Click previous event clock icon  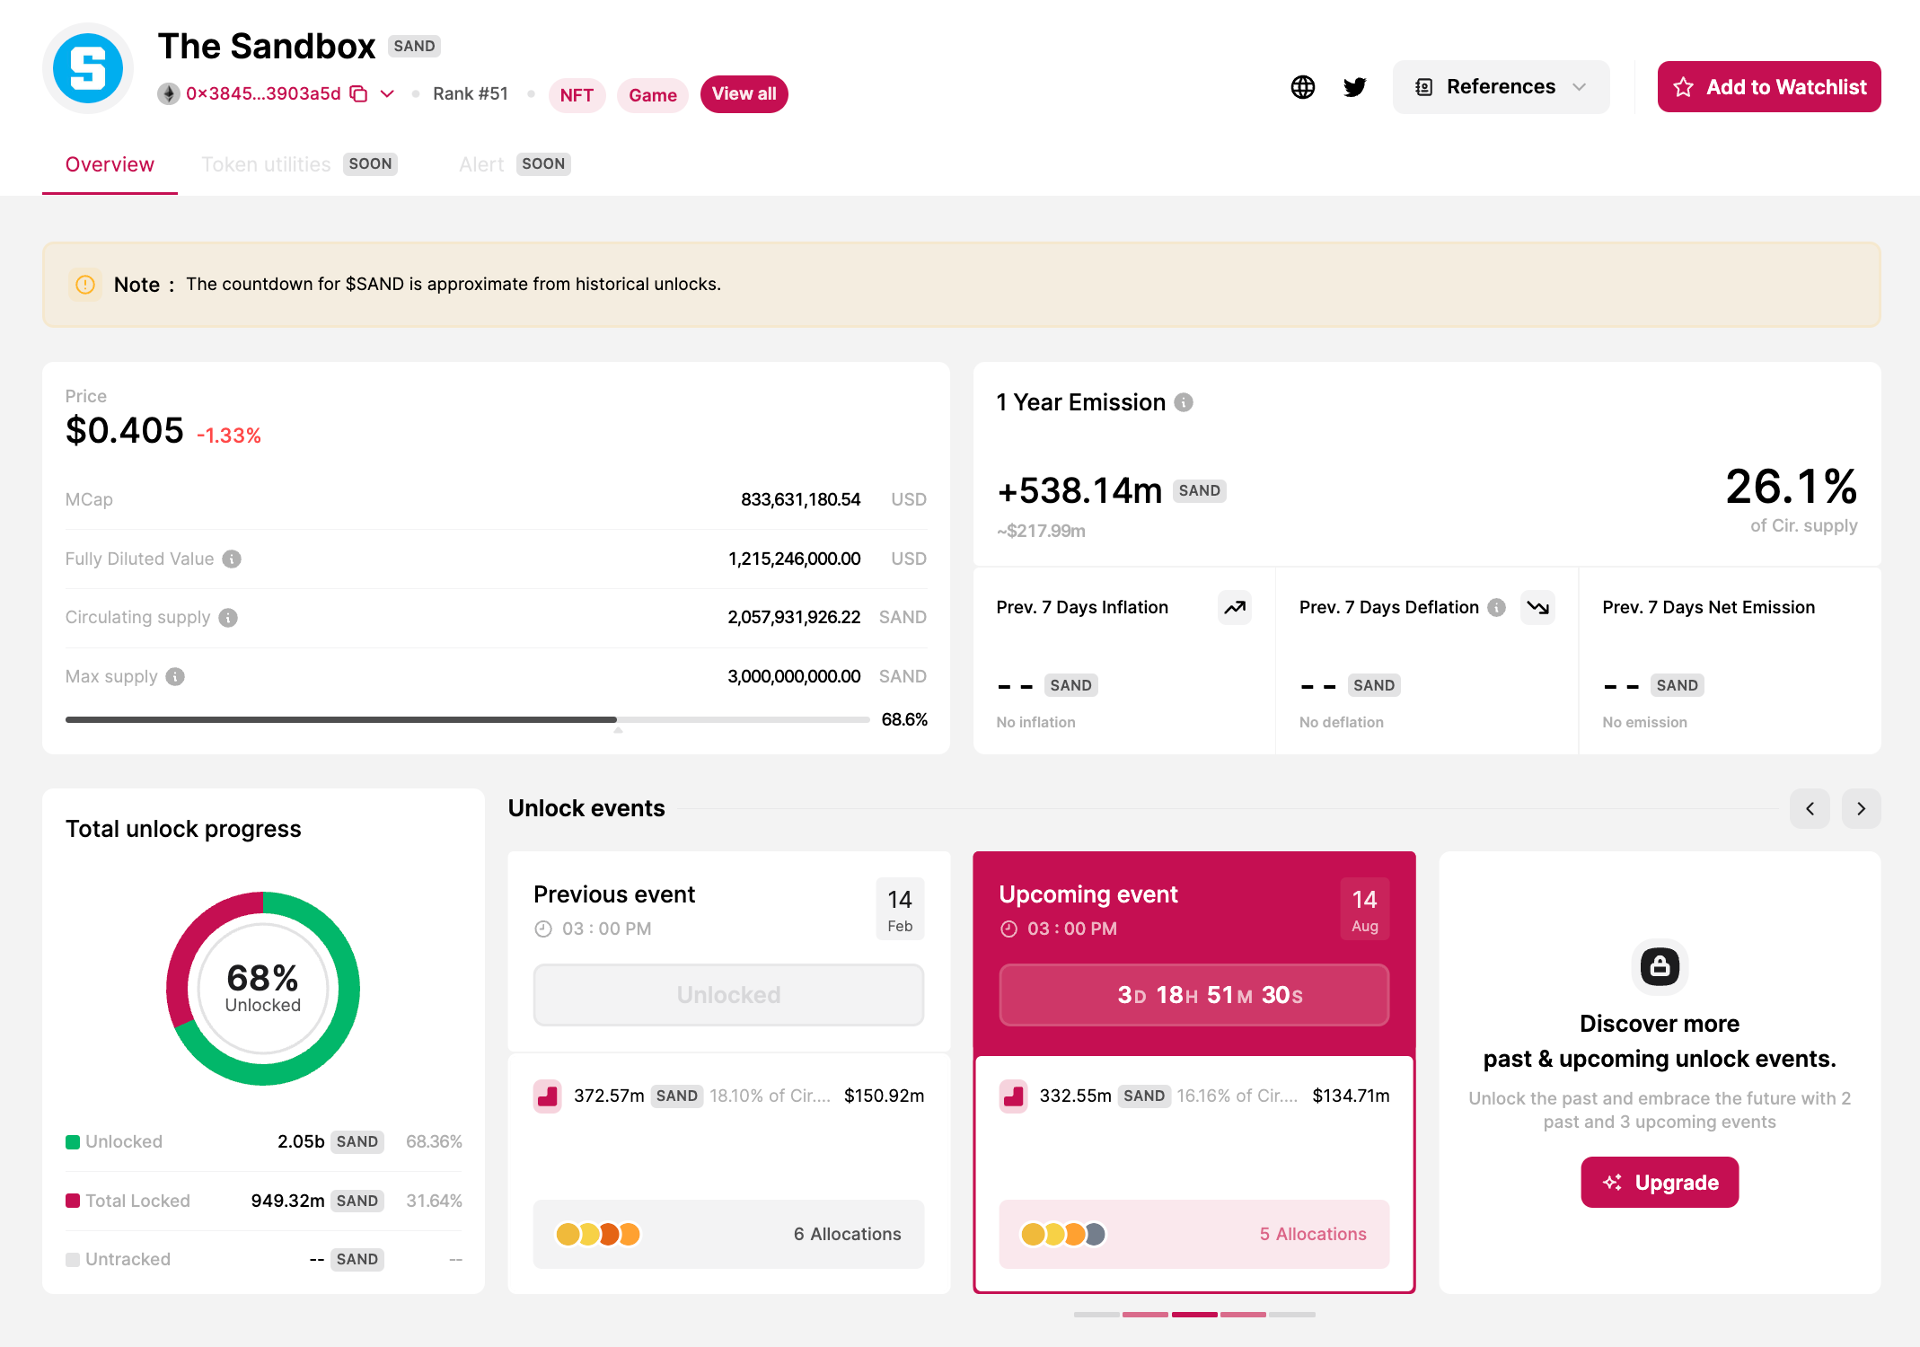[x=543, y=929]
